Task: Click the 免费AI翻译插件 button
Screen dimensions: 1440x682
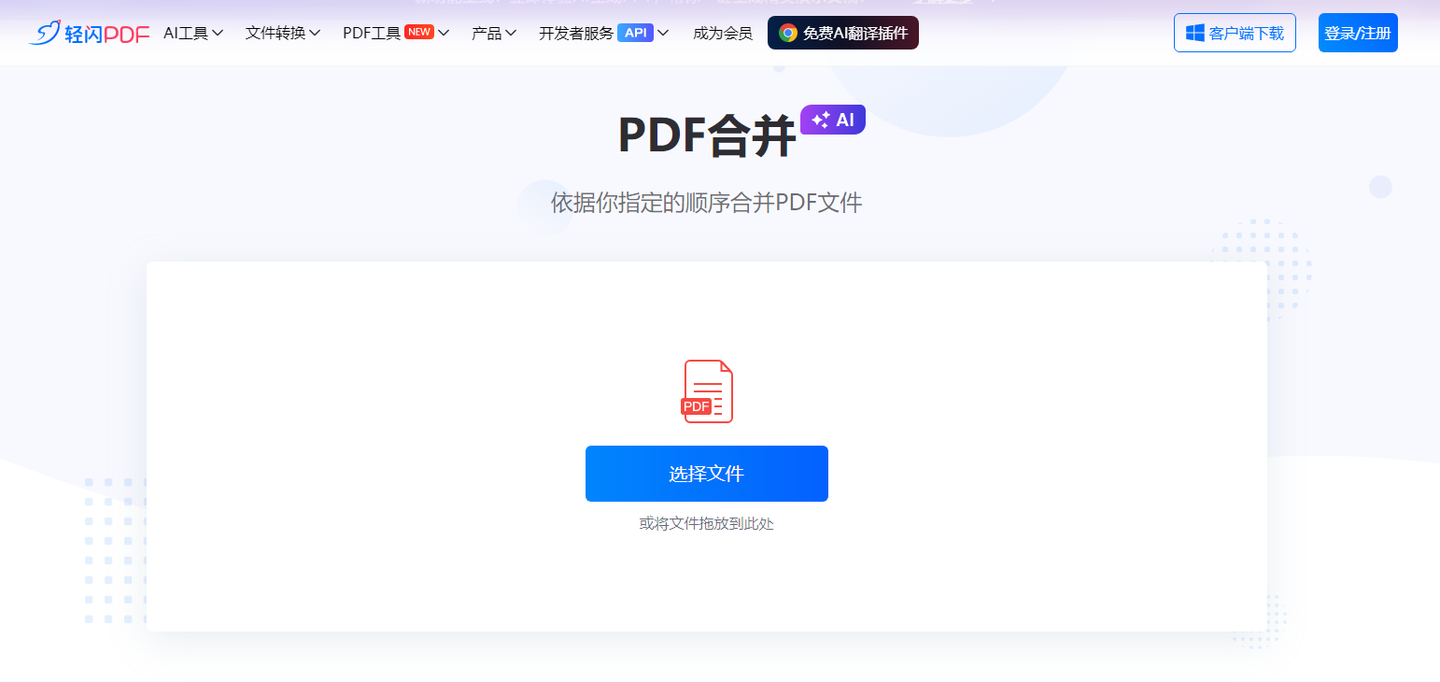Action: click(843, 33)
